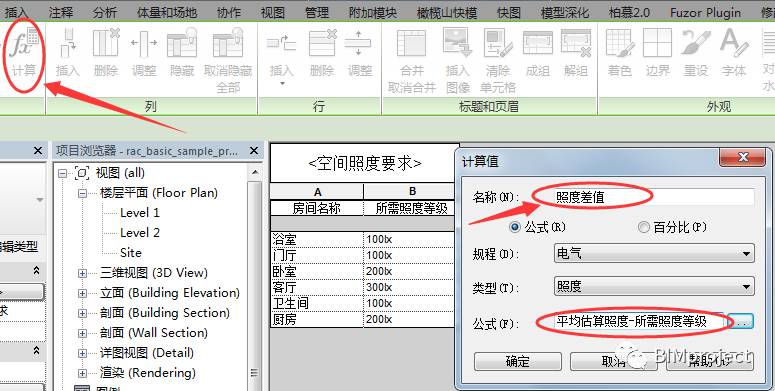
Task: Click the 边界 borders icon
Action: [657, 43]
